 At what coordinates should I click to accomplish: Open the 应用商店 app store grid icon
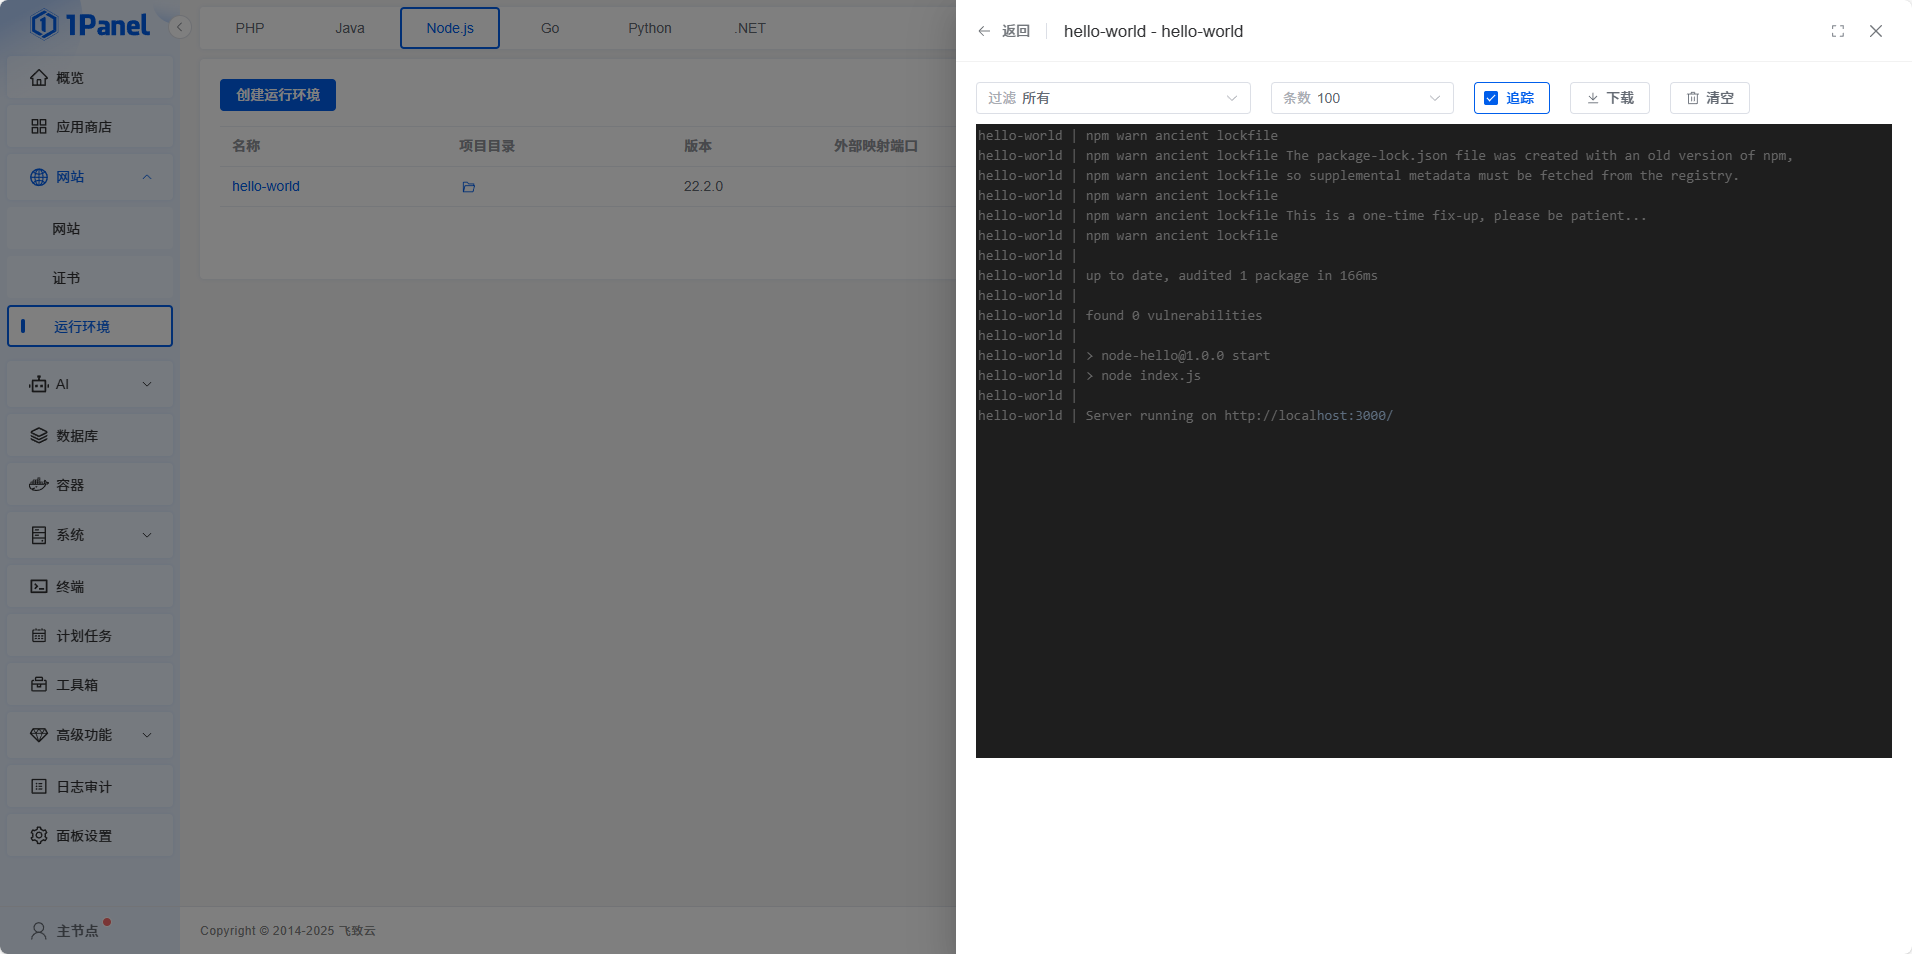coord(39,127)
